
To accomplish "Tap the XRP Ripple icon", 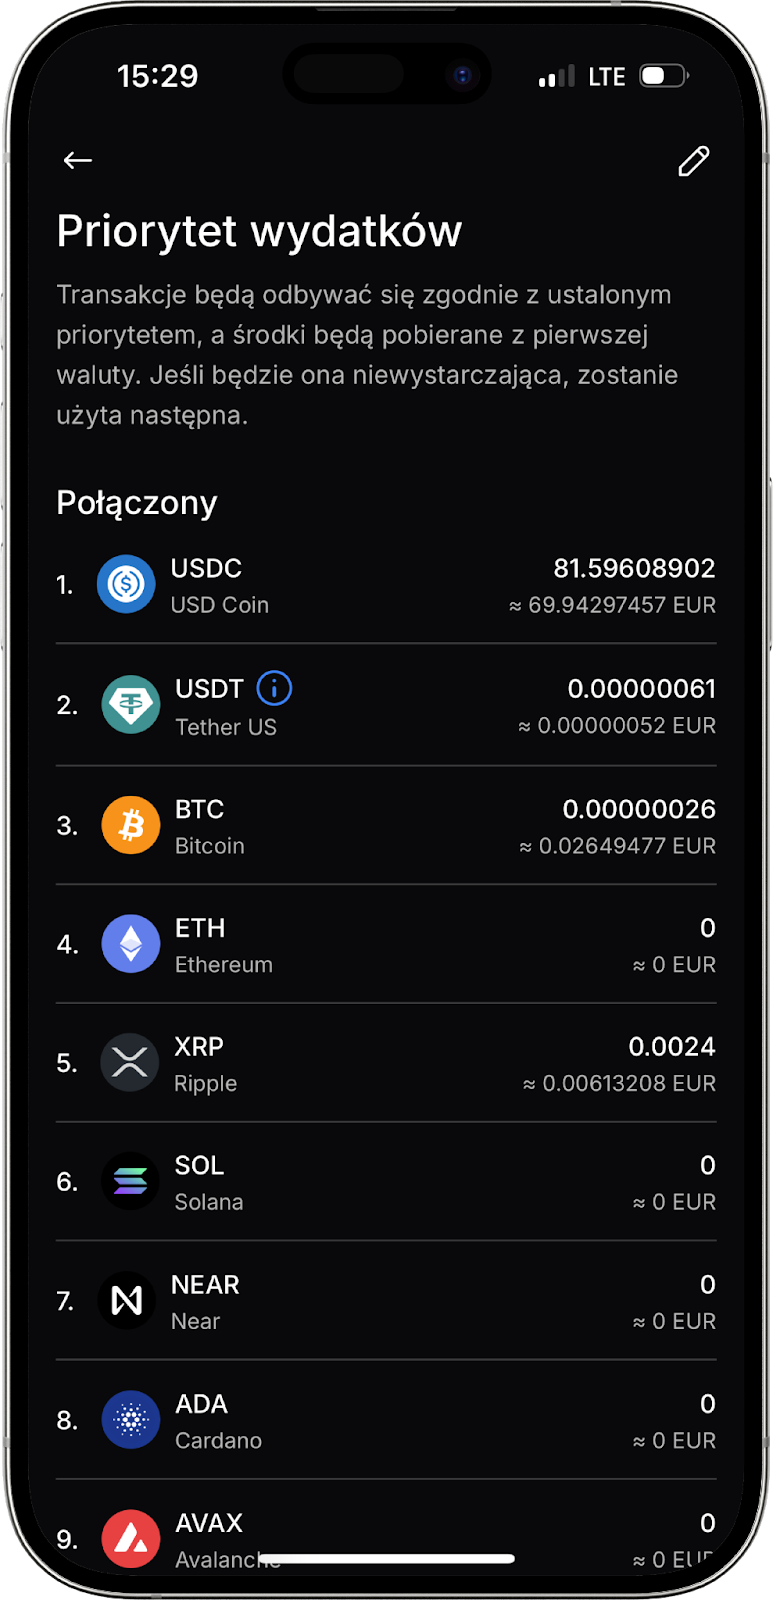I will 130,1062.
